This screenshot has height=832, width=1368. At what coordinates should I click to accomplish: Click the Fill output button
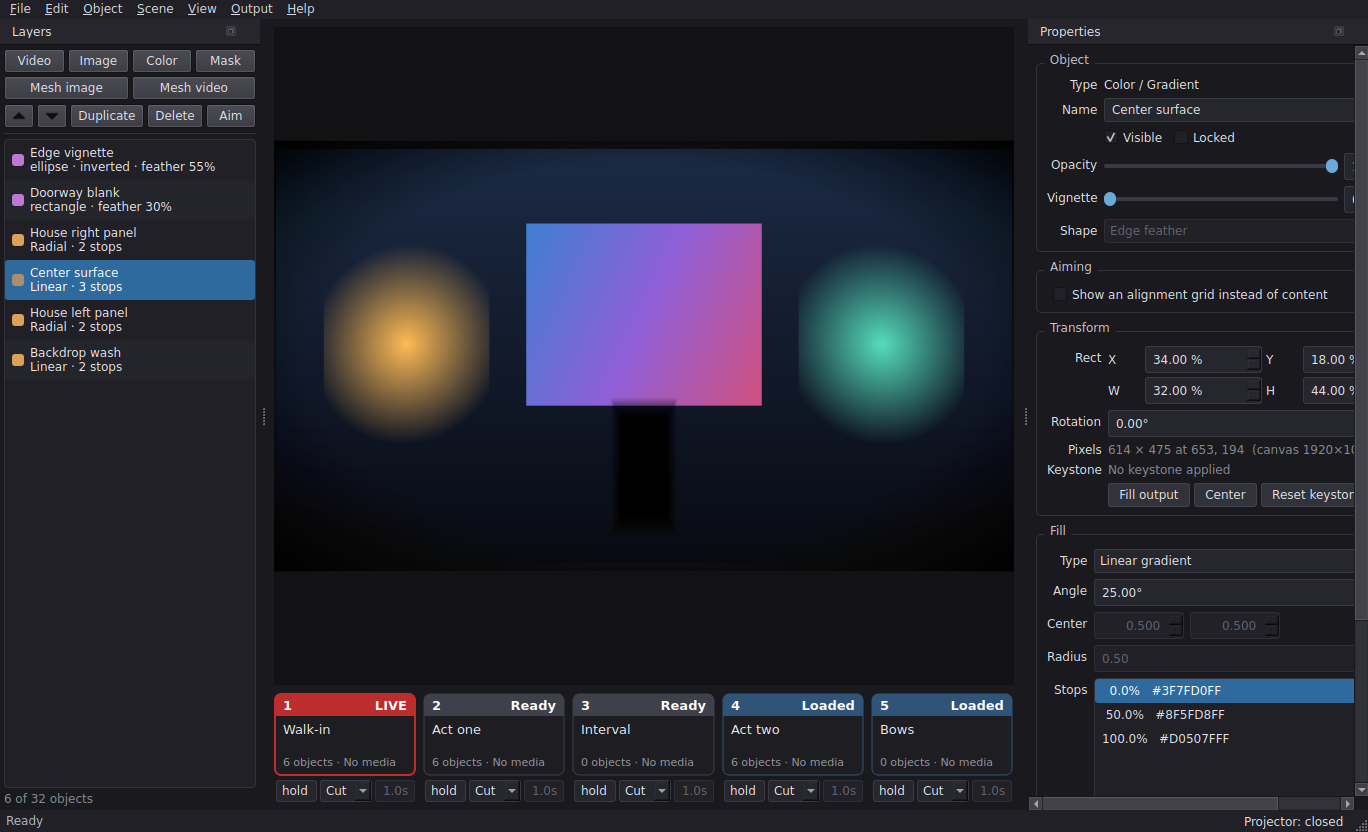(1149, 495)
